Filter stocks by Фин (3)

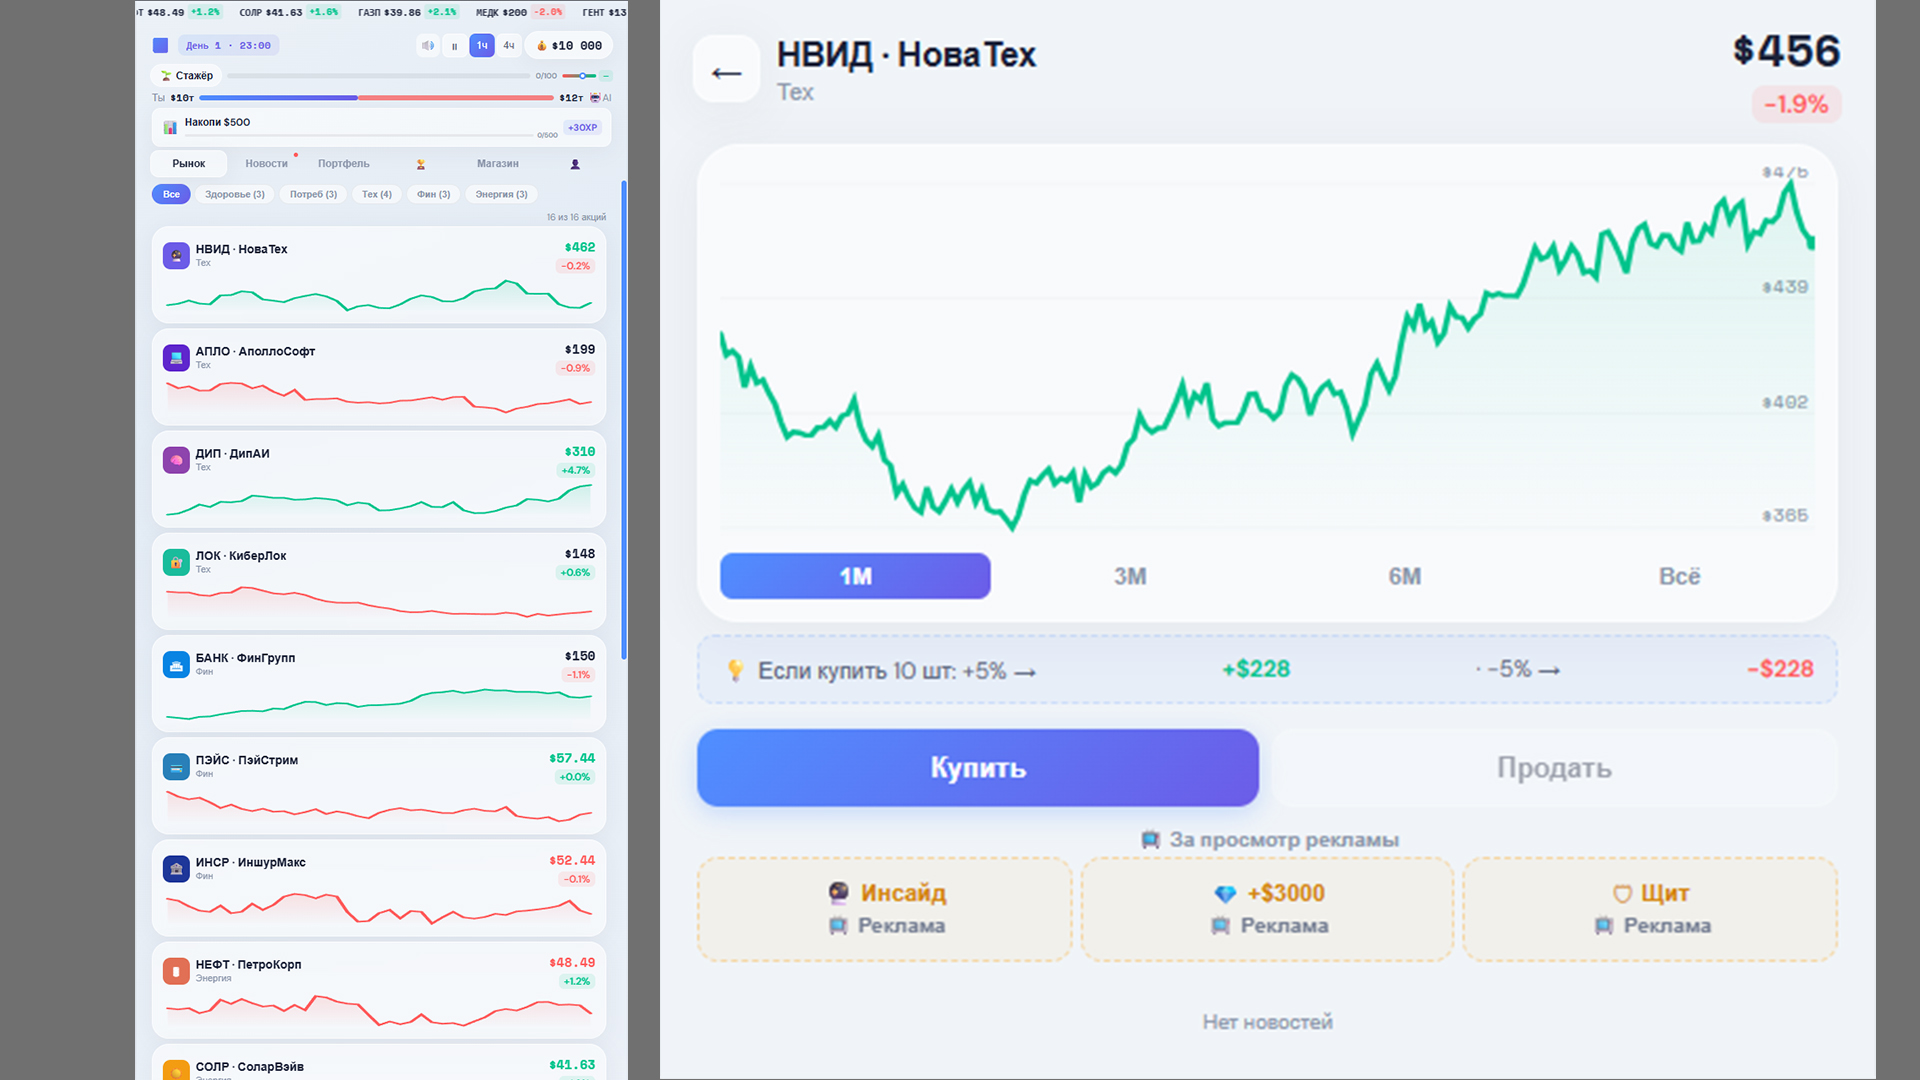coord(434,194)
